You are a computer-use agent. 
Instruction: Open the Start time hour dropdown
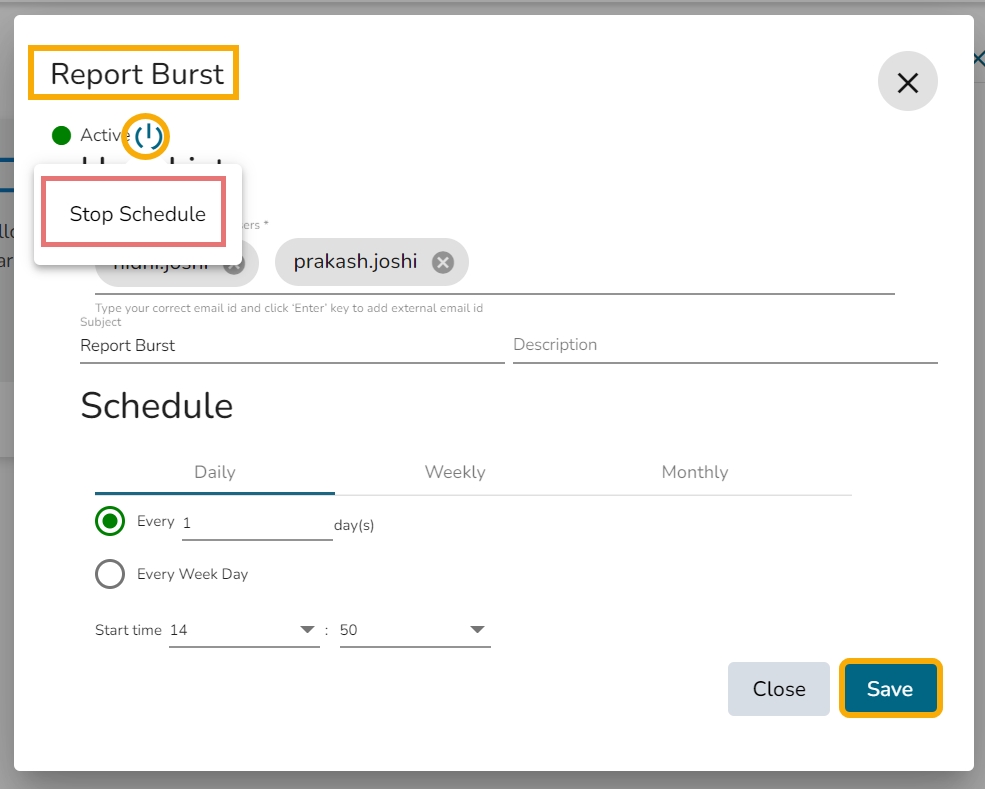(x=243, y=630)
